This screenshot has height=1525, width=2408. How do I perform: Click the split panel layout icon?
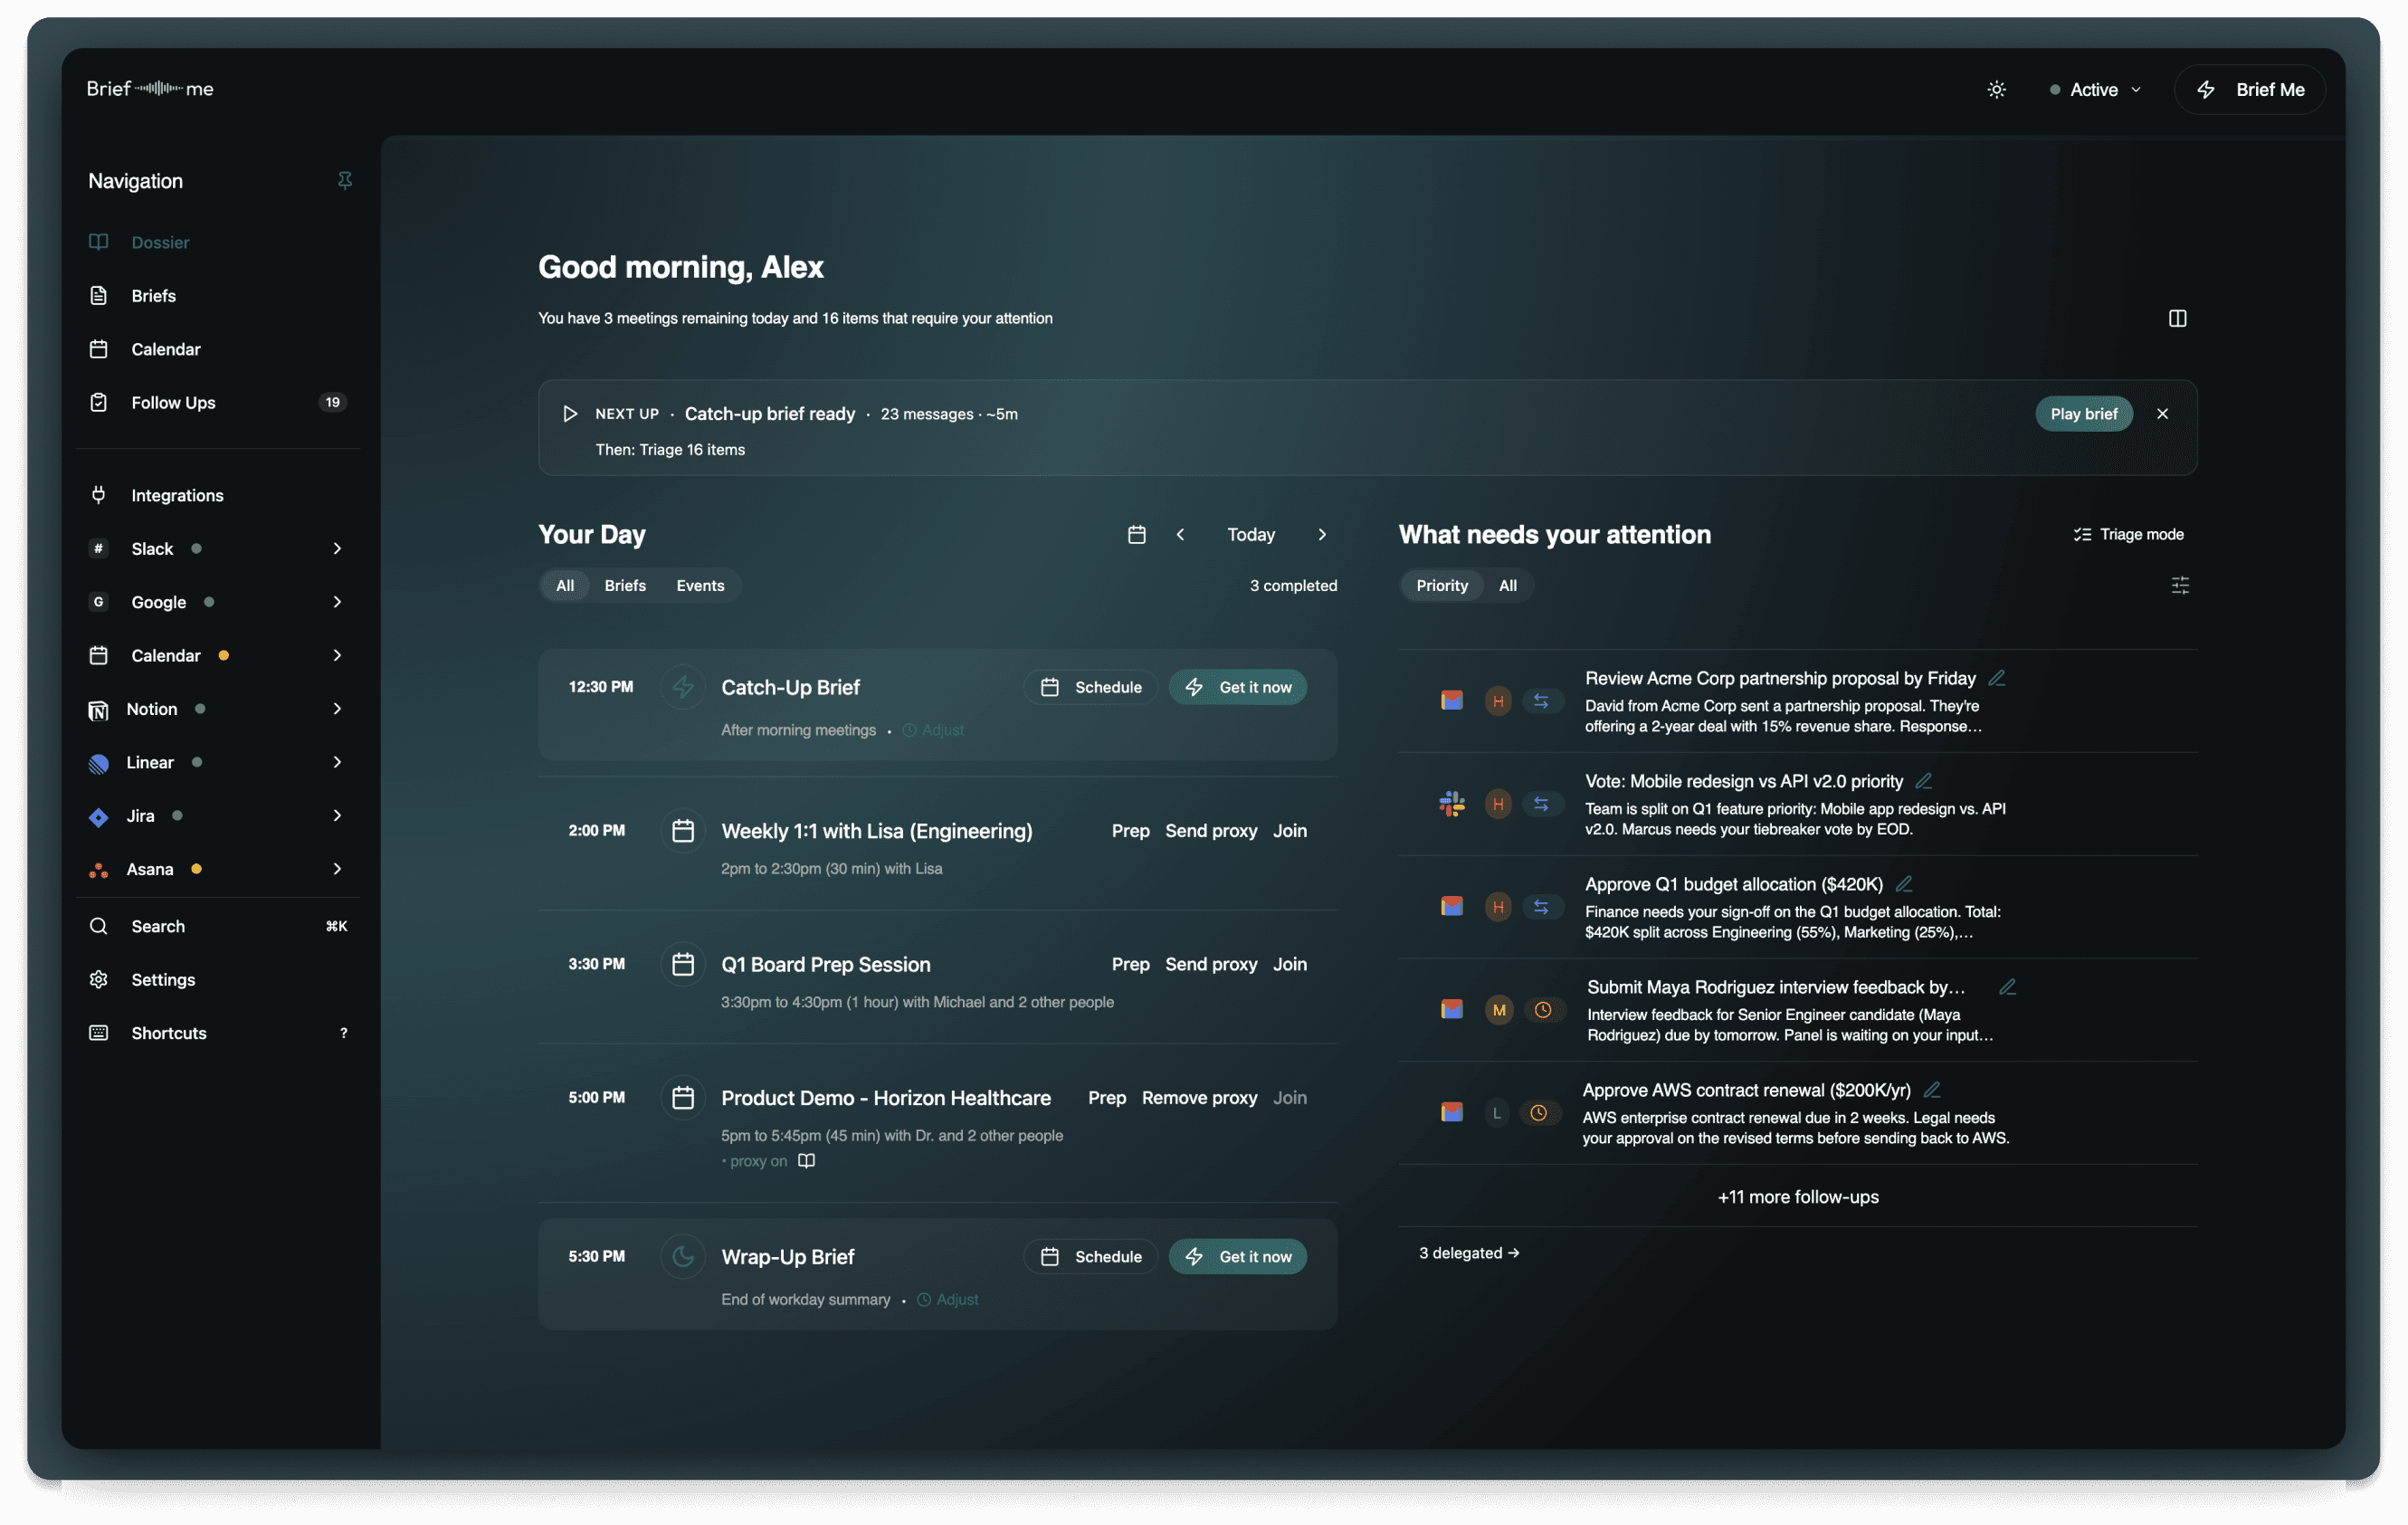coord(2177,318)
